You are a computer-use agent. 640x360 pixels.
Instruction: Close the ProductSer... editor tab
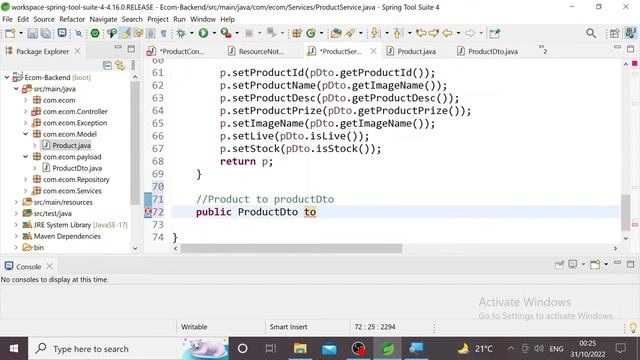(x=373, y=51)
